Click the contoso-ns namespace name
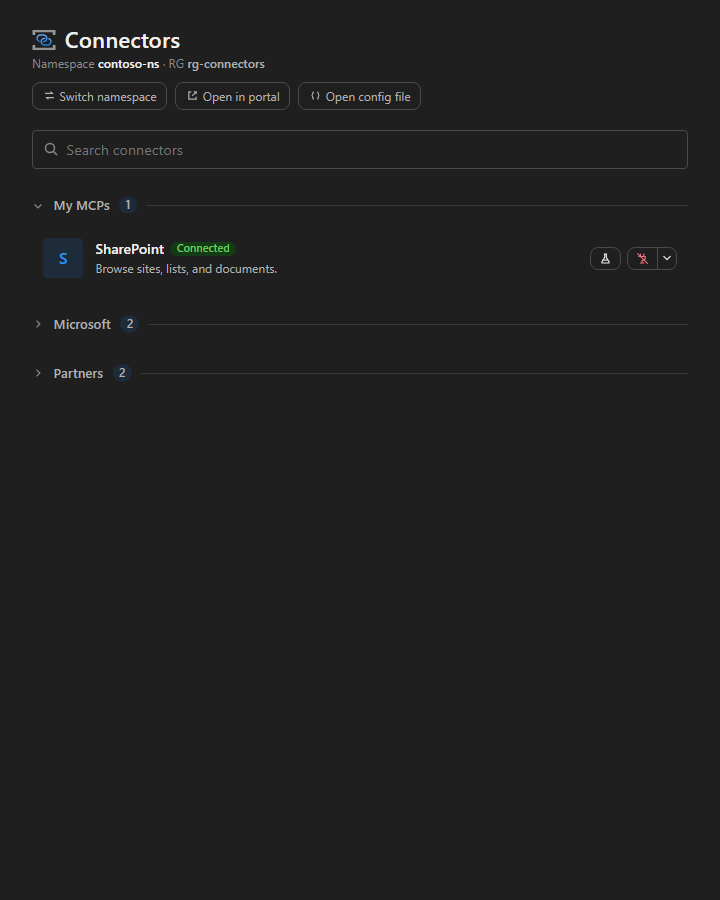 pos(129,64)
